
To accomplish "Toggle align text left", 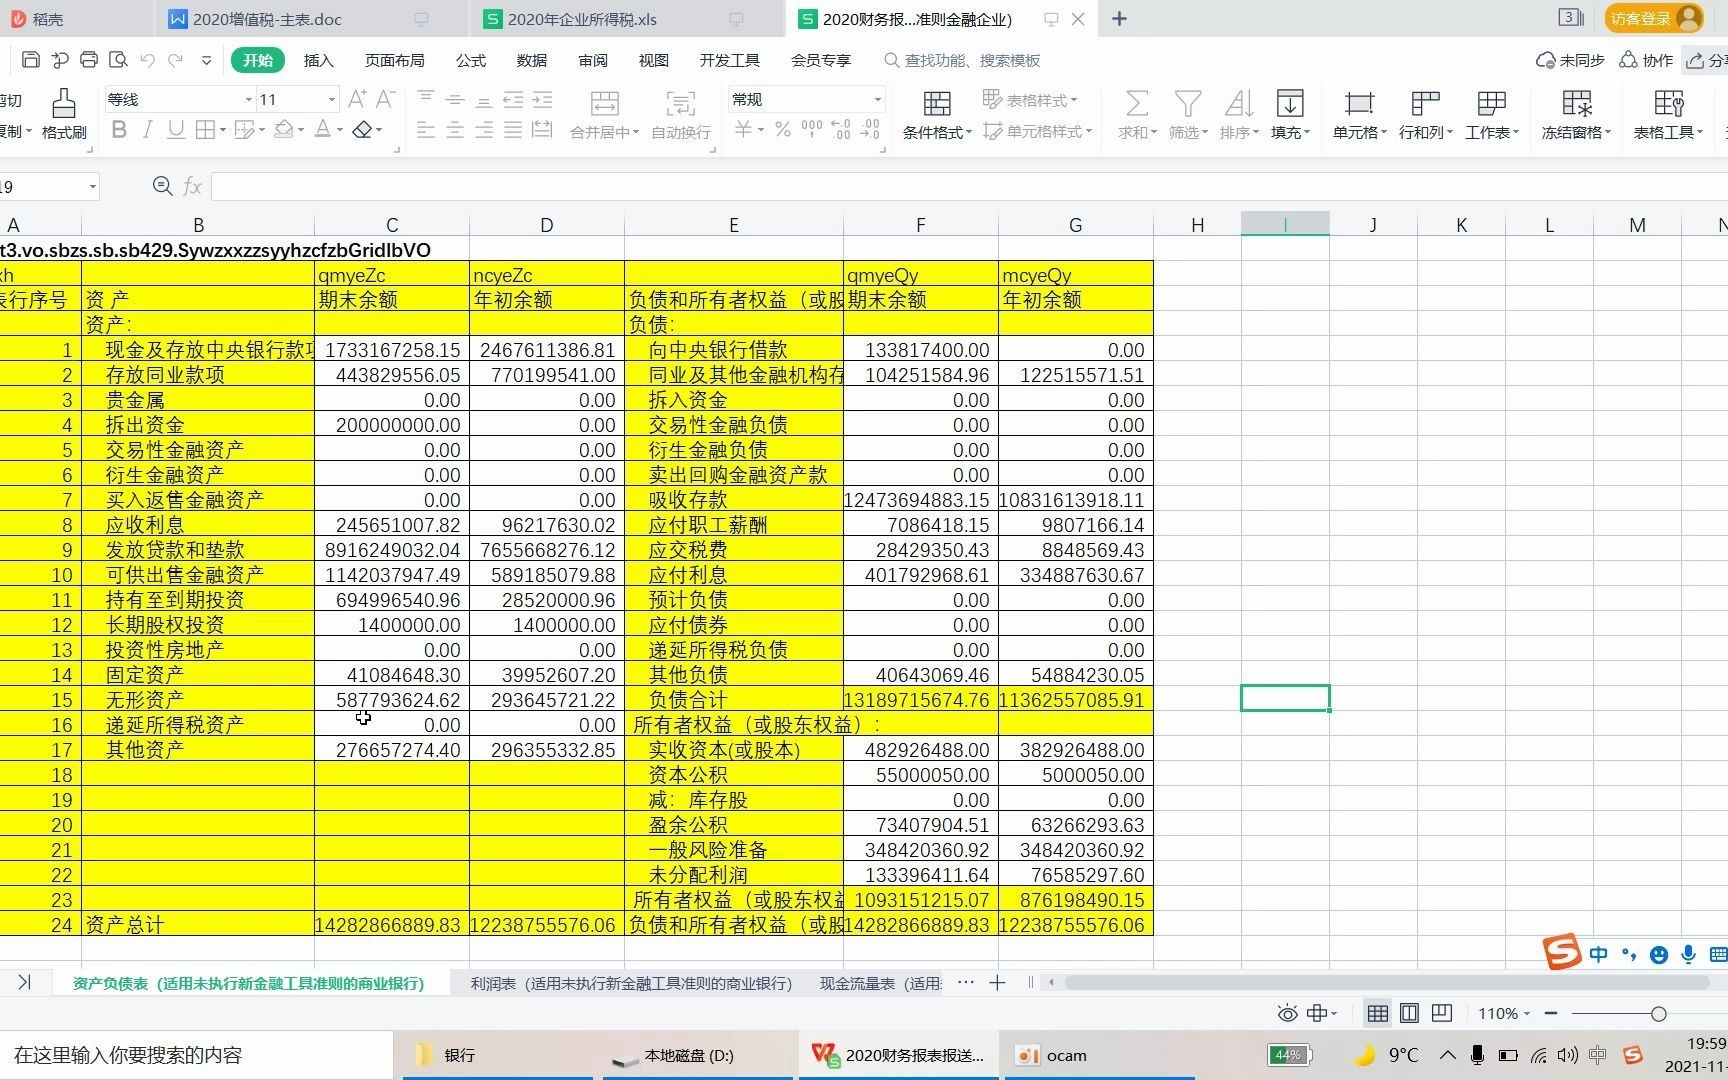I will (x=425, y=130).
